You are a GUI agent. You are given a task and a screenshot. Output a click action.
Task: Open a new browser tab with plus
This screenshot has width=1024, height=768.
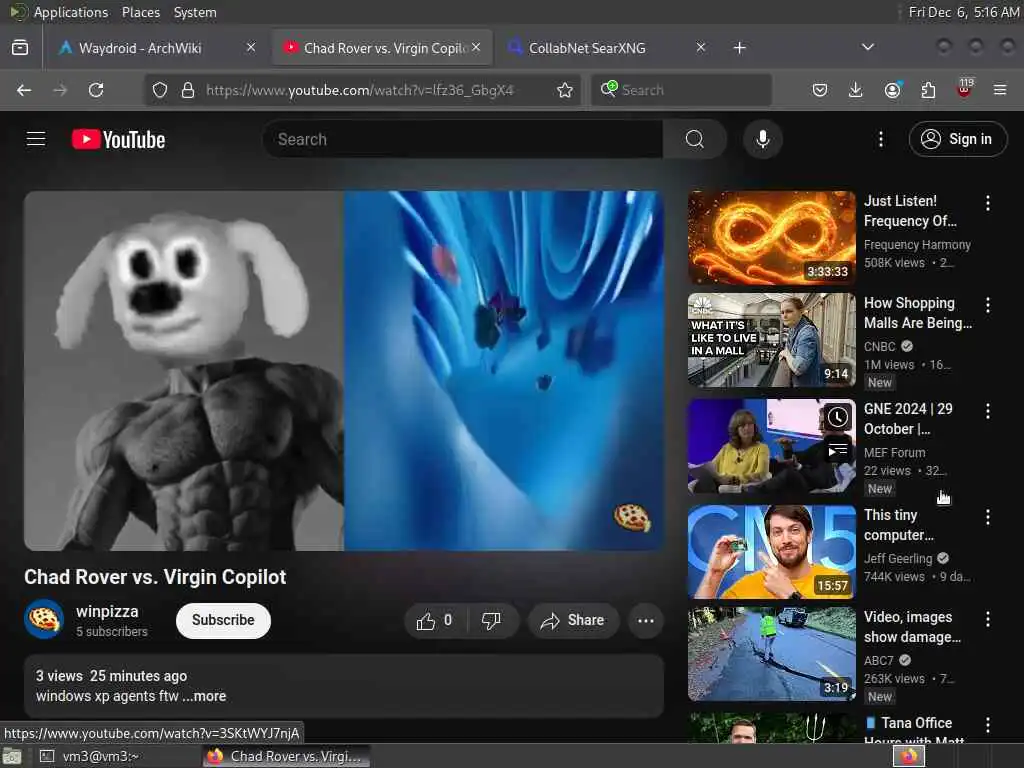739,48
